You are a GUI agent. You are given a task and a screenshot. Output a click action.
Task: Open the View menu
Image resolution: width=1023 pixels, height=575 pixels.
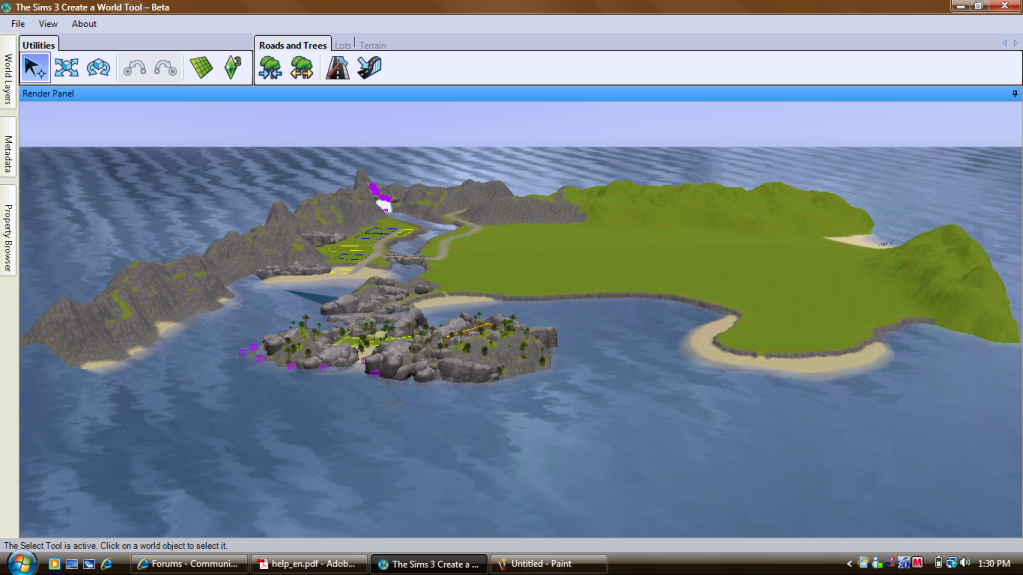pos(48,24)
